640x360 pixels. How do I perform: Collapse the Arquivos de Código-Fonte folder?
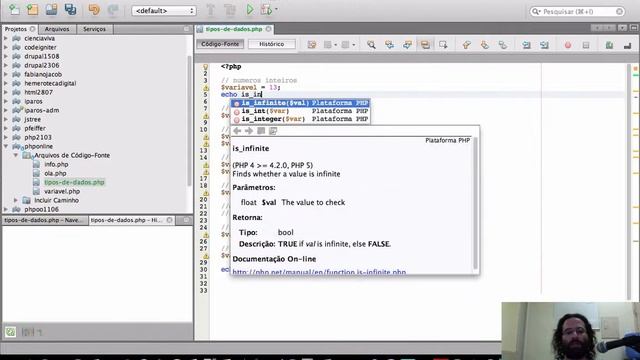pos(16,155)
